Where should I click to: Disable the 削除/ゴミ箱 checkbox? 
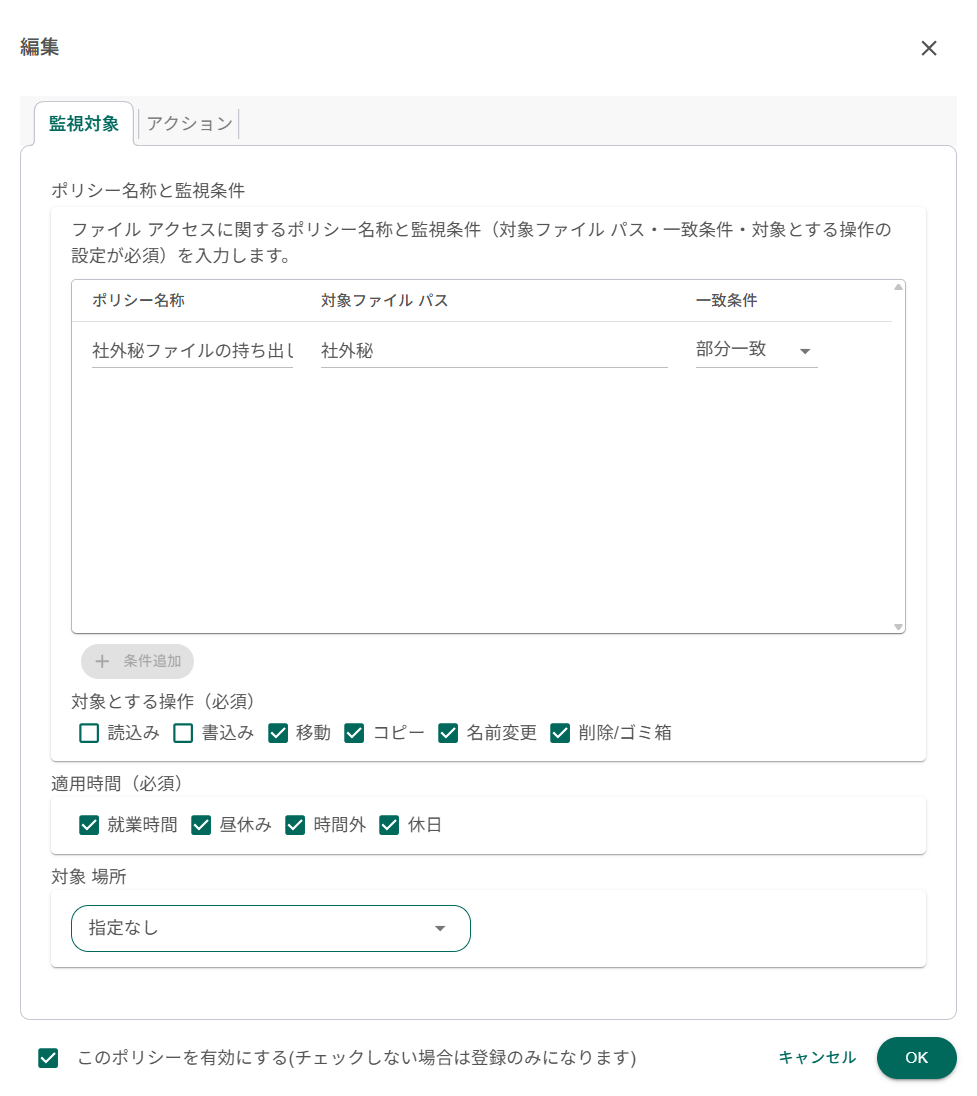tap(560, 733)
